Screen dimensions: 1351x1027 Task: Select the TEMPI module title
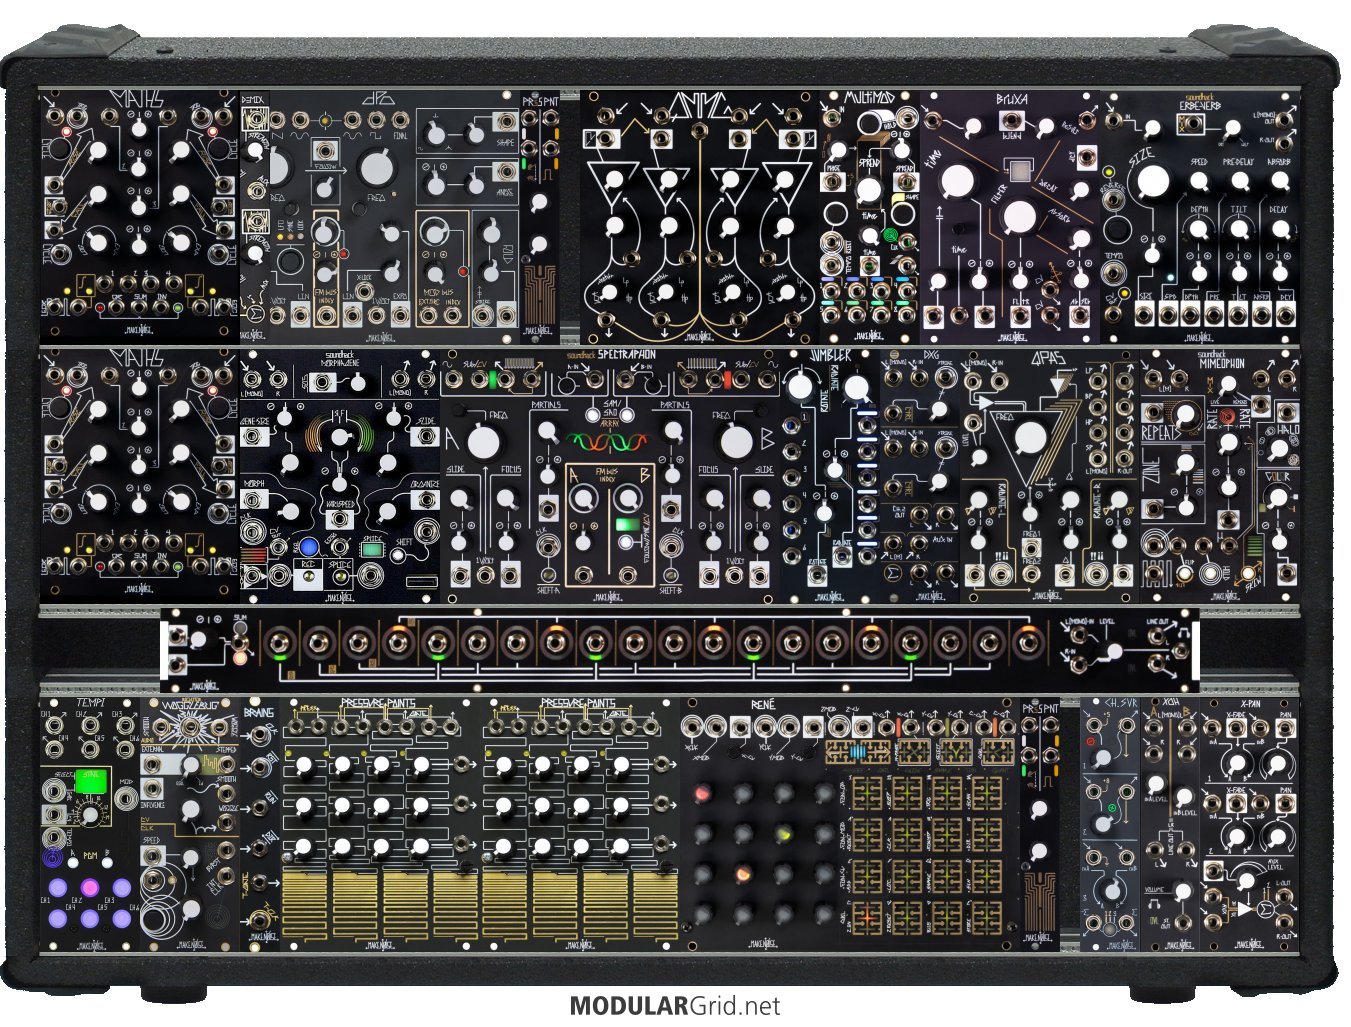(91, 702)
